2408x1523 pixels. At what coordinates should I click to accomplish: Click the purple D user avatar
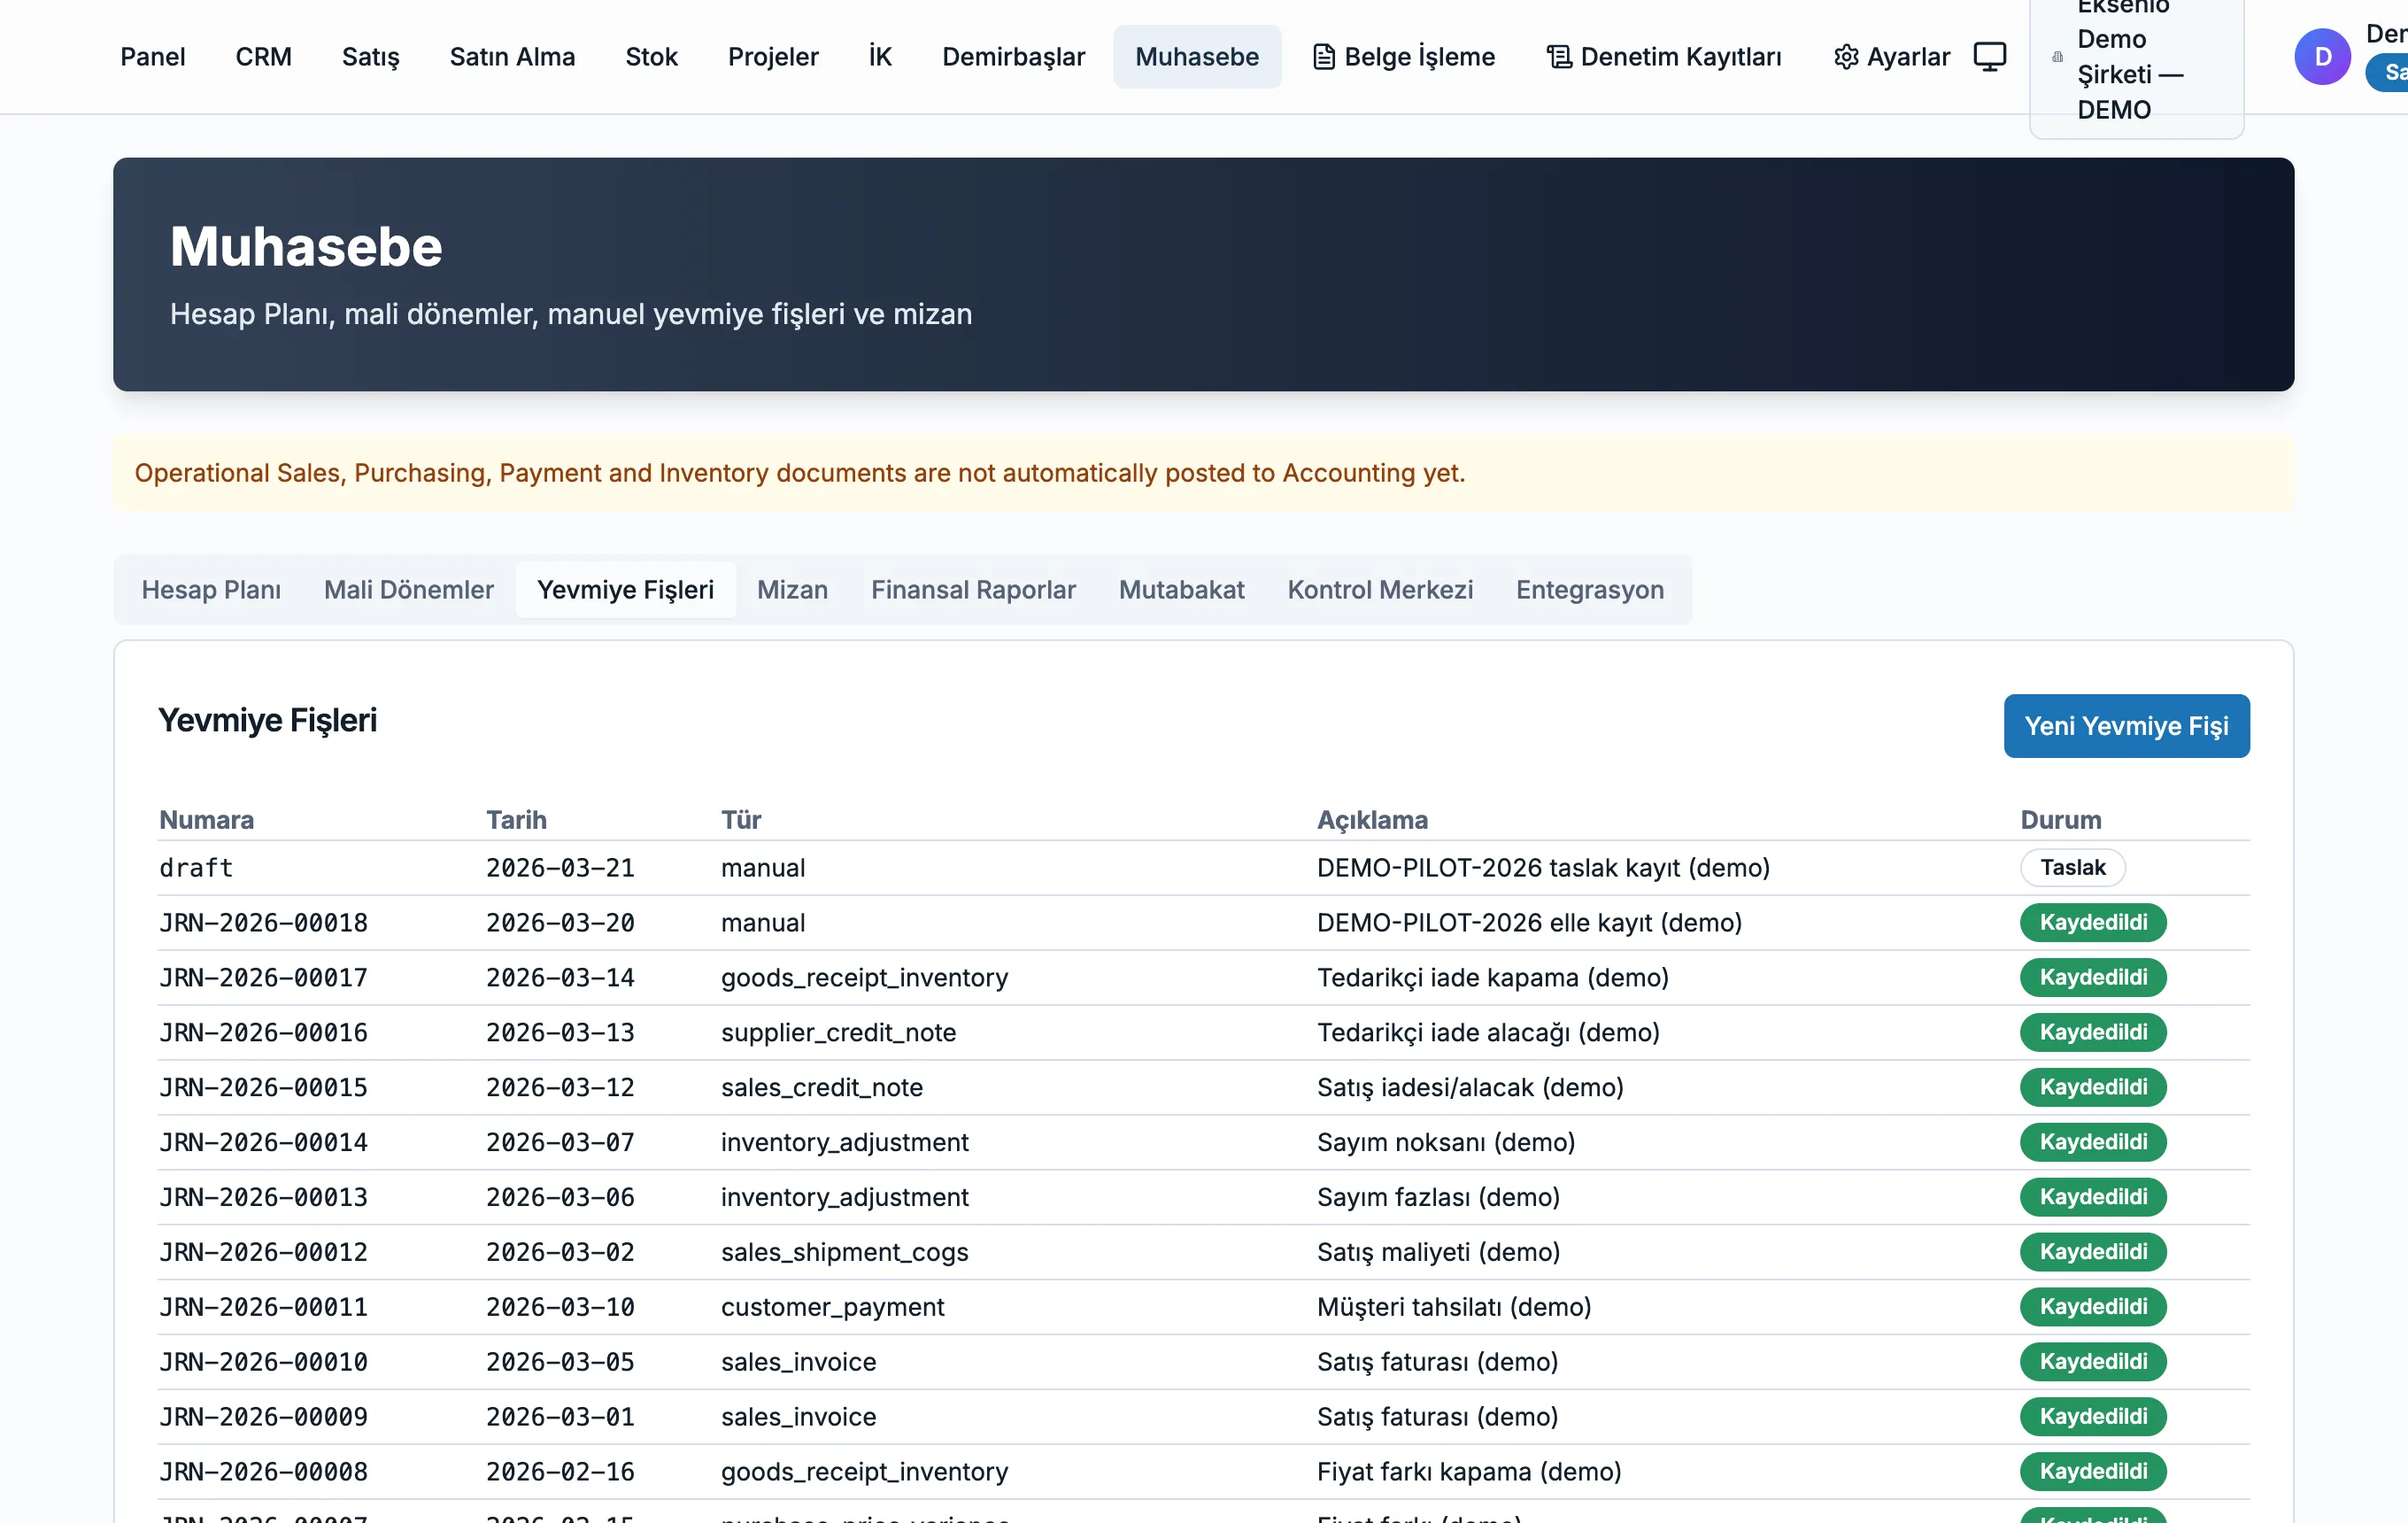coord(2321,57)
